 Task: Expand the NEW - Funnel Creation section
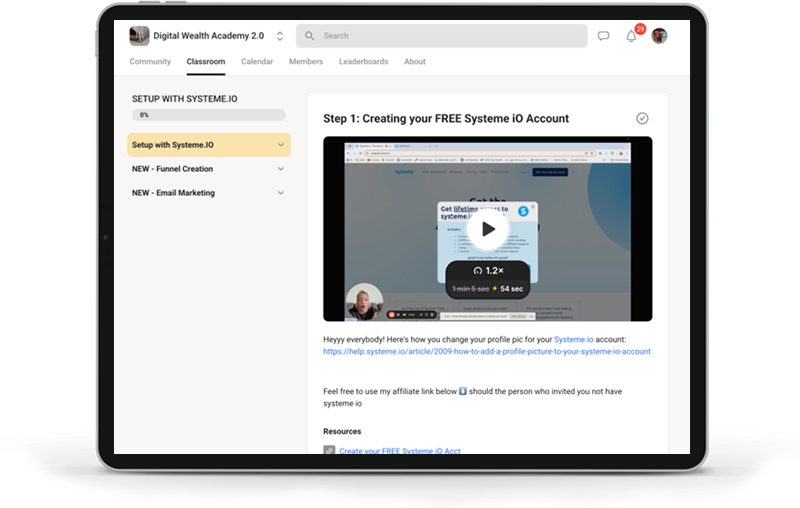pos(281,169)
